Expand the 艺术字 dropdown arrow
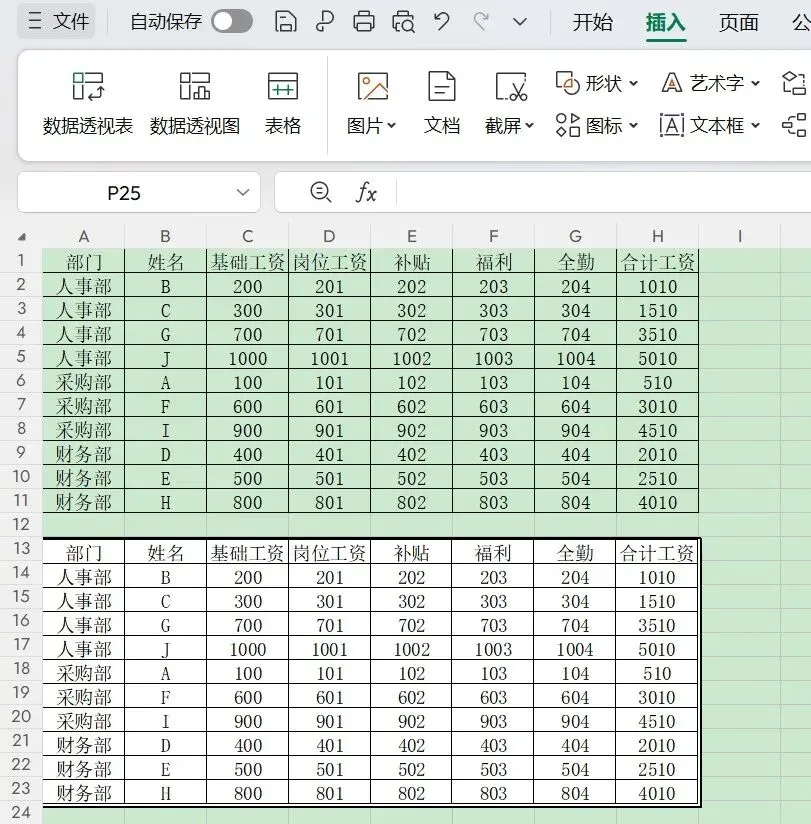The image size is (811, 824). coord(756,83)
